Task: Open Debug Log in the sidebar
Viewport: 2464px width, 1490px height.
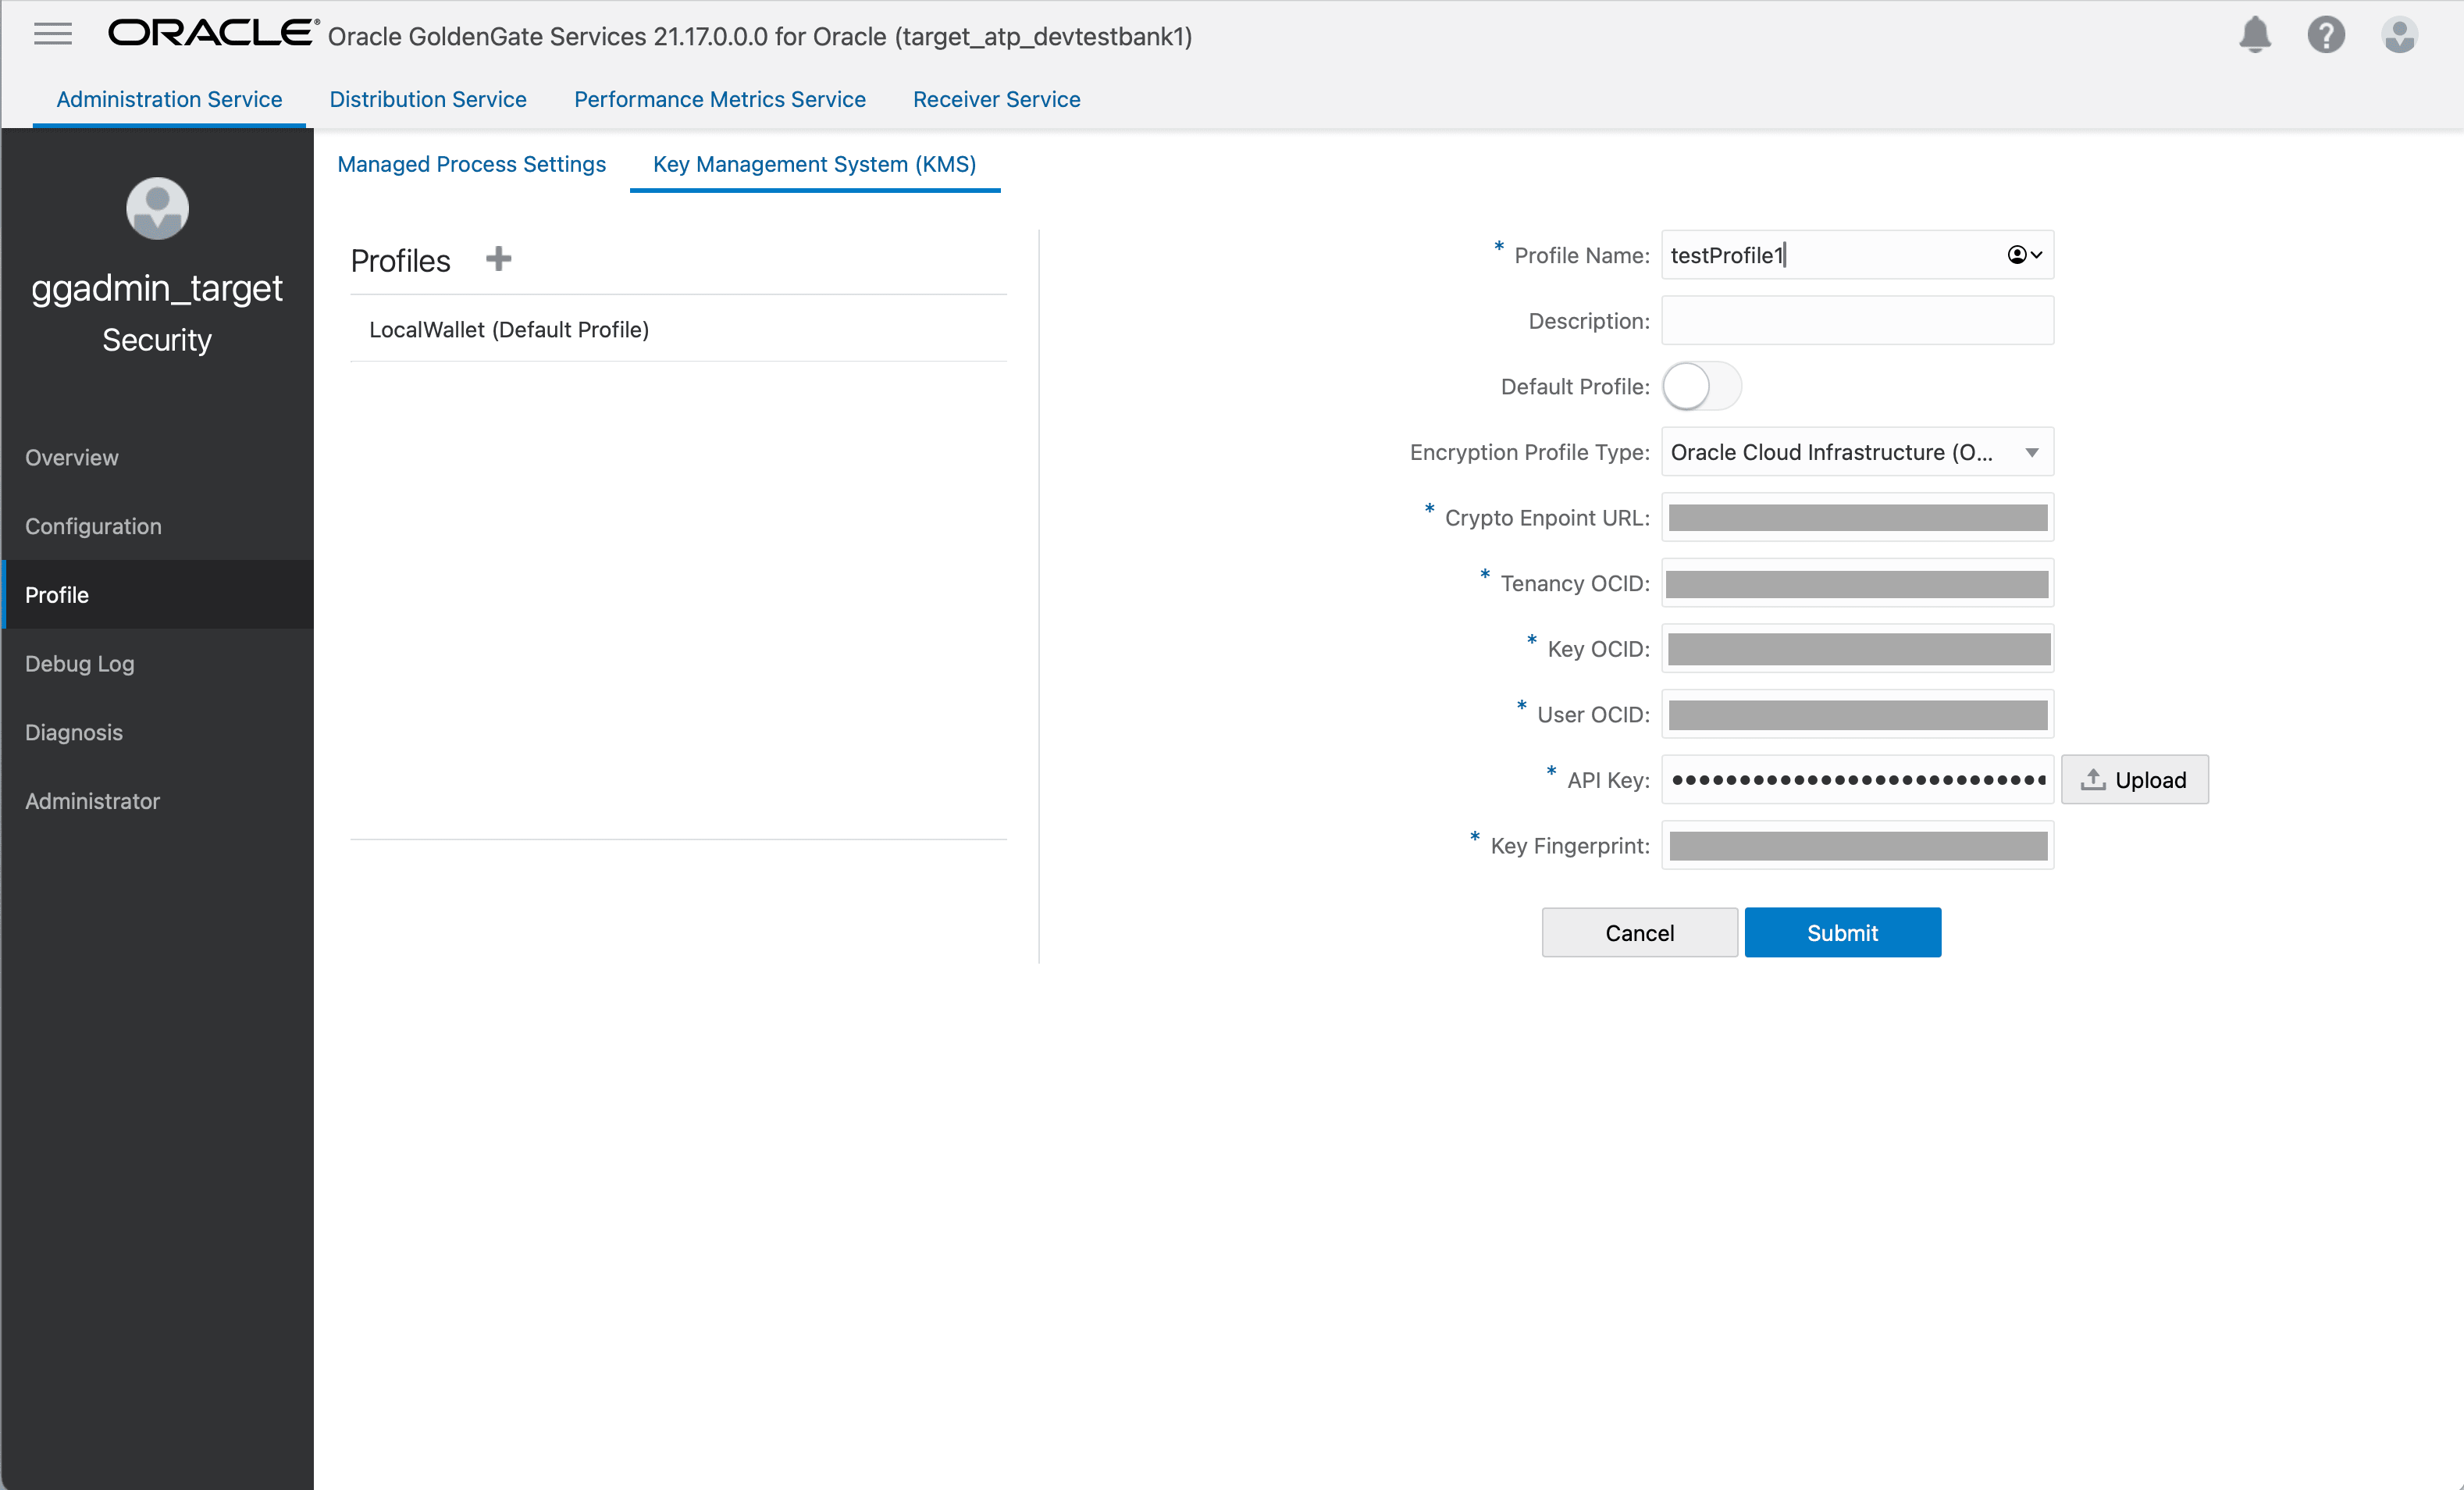Action: coord(79,664)
